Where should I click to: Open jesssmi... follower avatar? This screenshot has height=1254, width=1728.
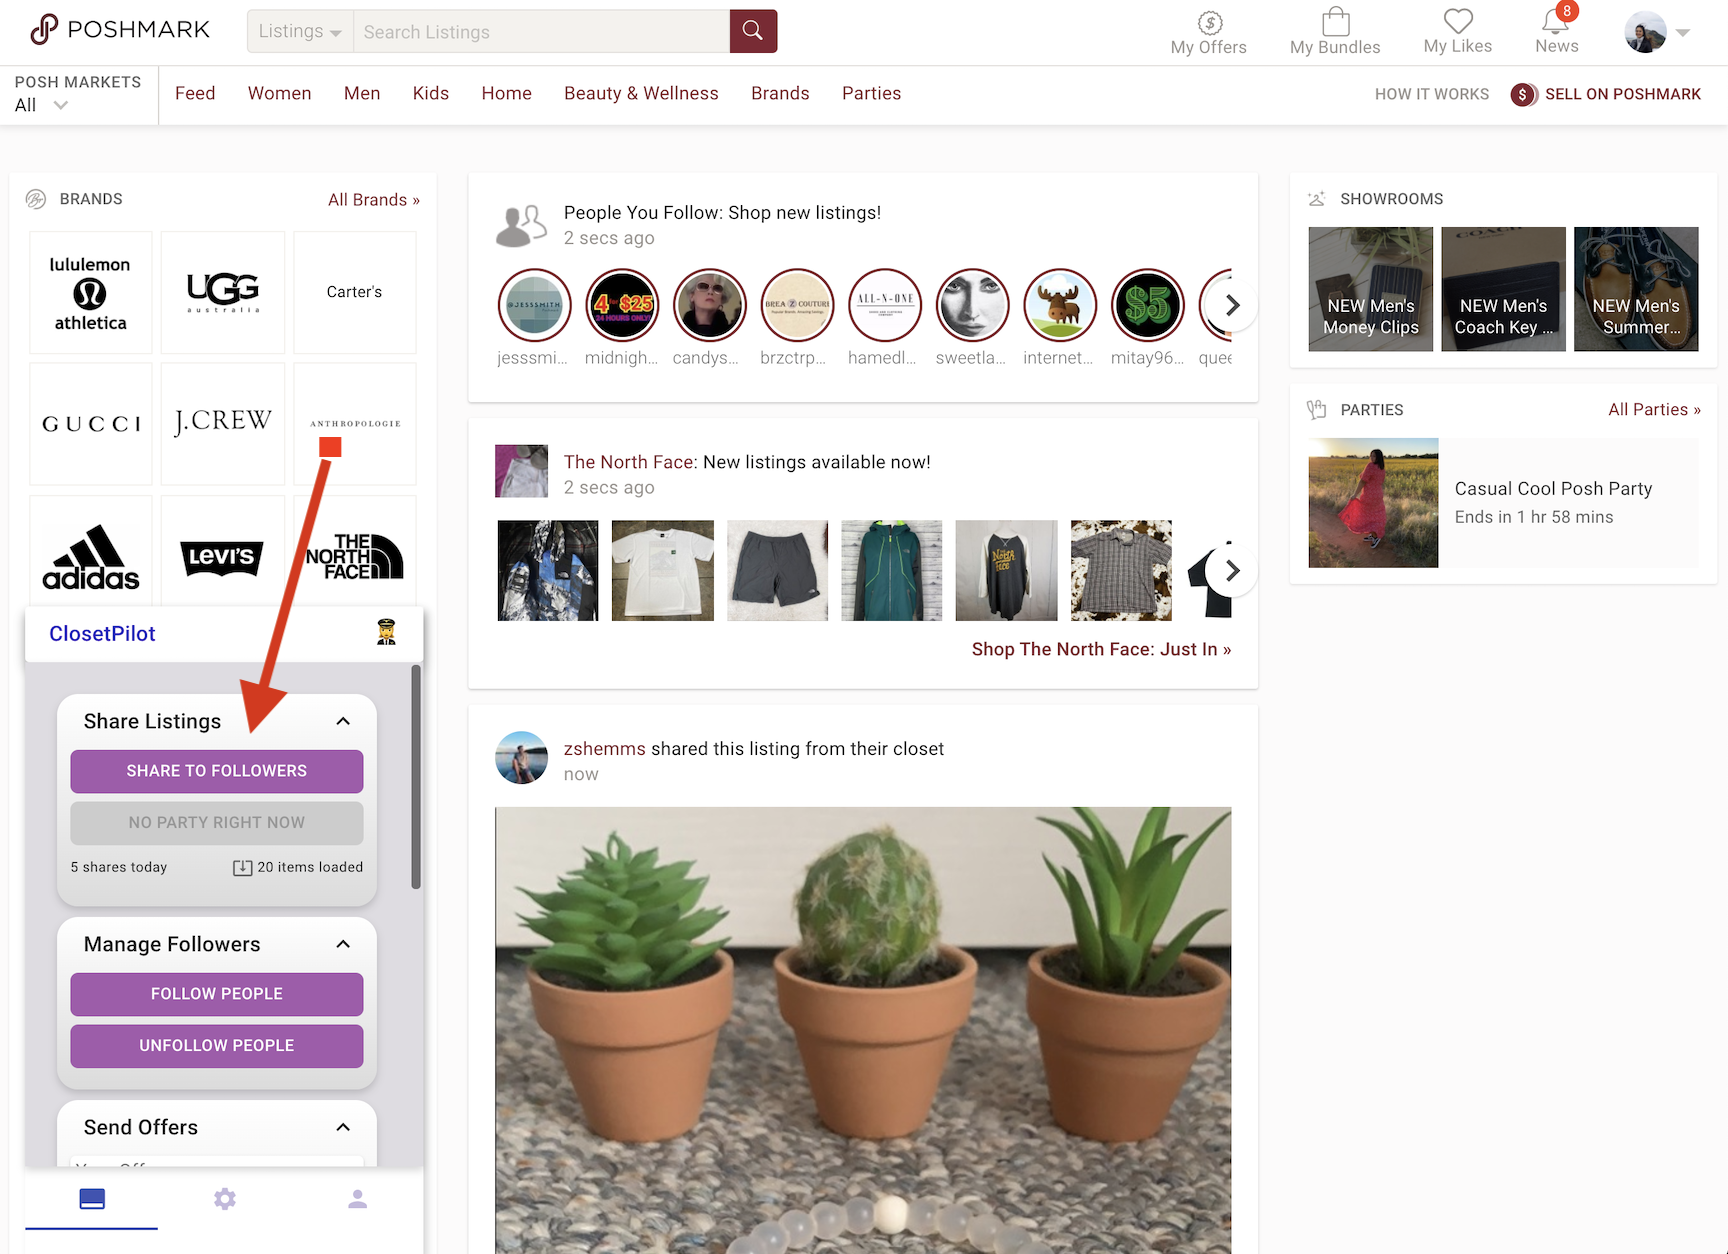[534, 305]
